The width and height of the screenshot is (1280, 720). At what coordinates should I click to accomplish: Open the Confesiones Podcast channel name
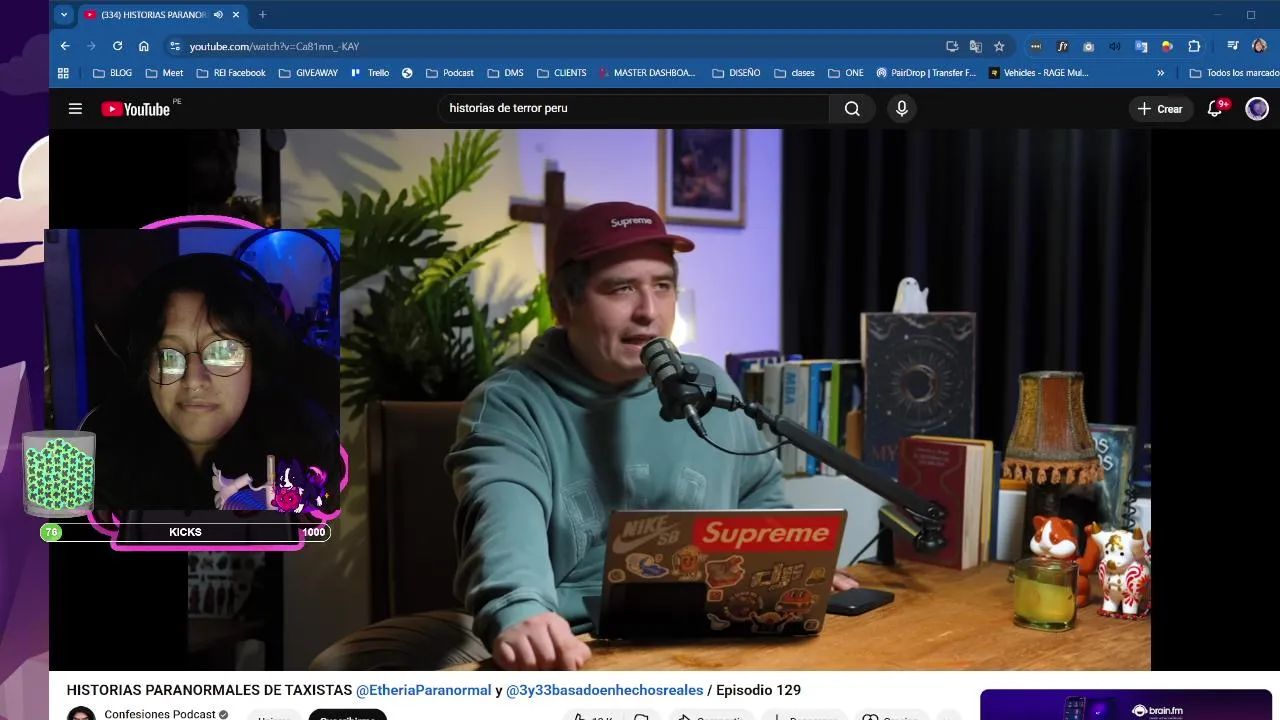click(x=160, y=714)
